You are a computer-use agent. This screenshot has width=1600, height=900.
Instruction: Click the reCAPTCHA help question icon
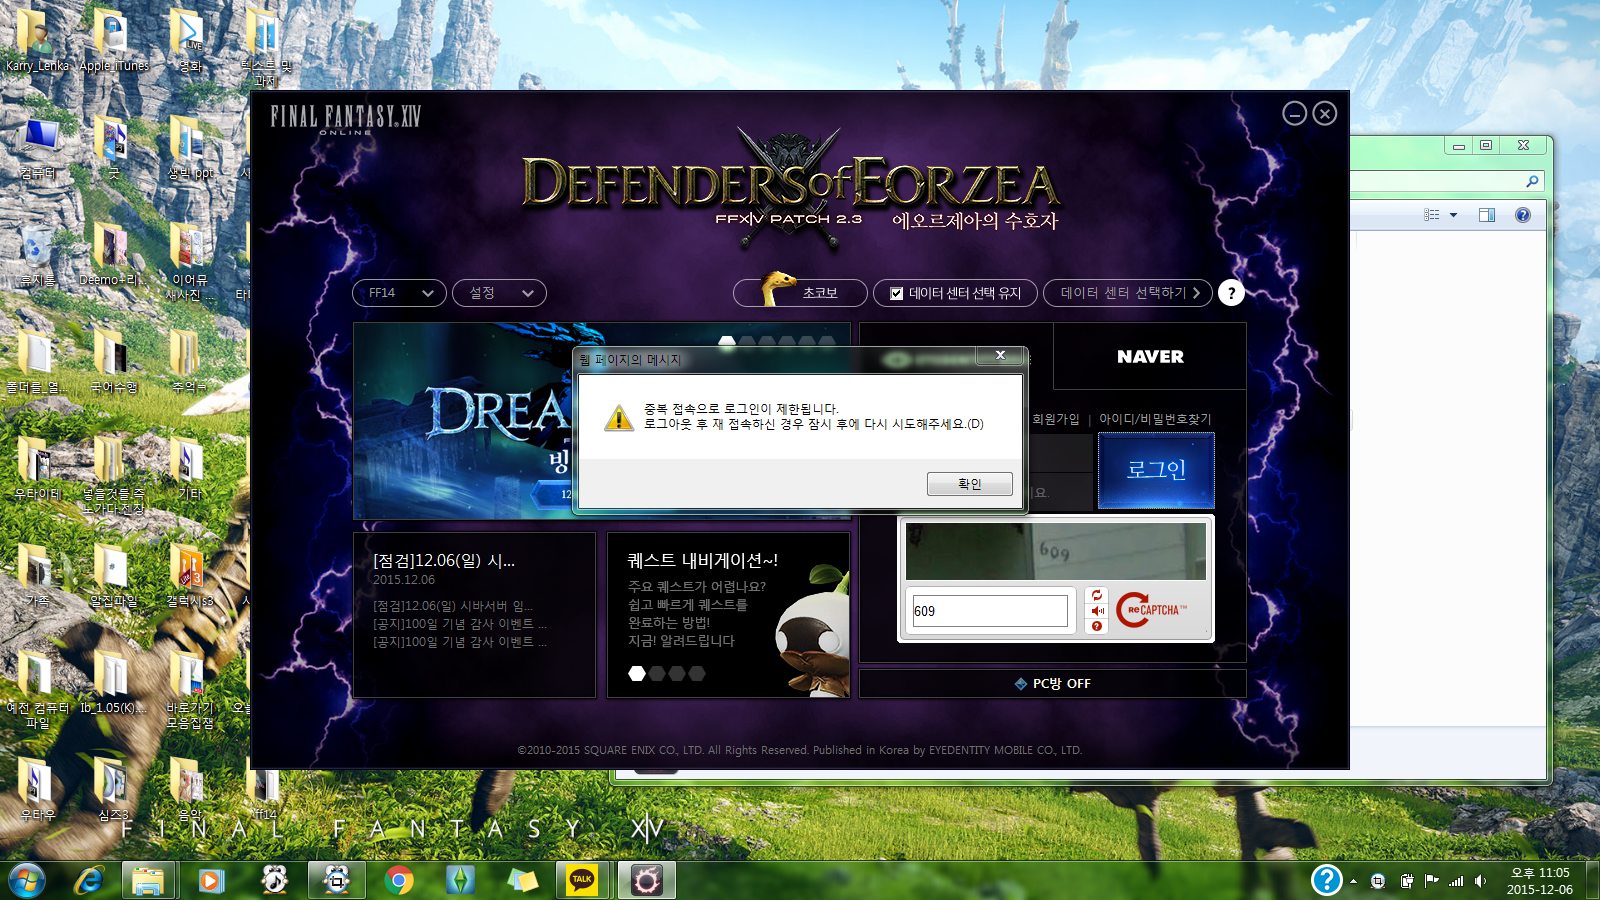1097,626
